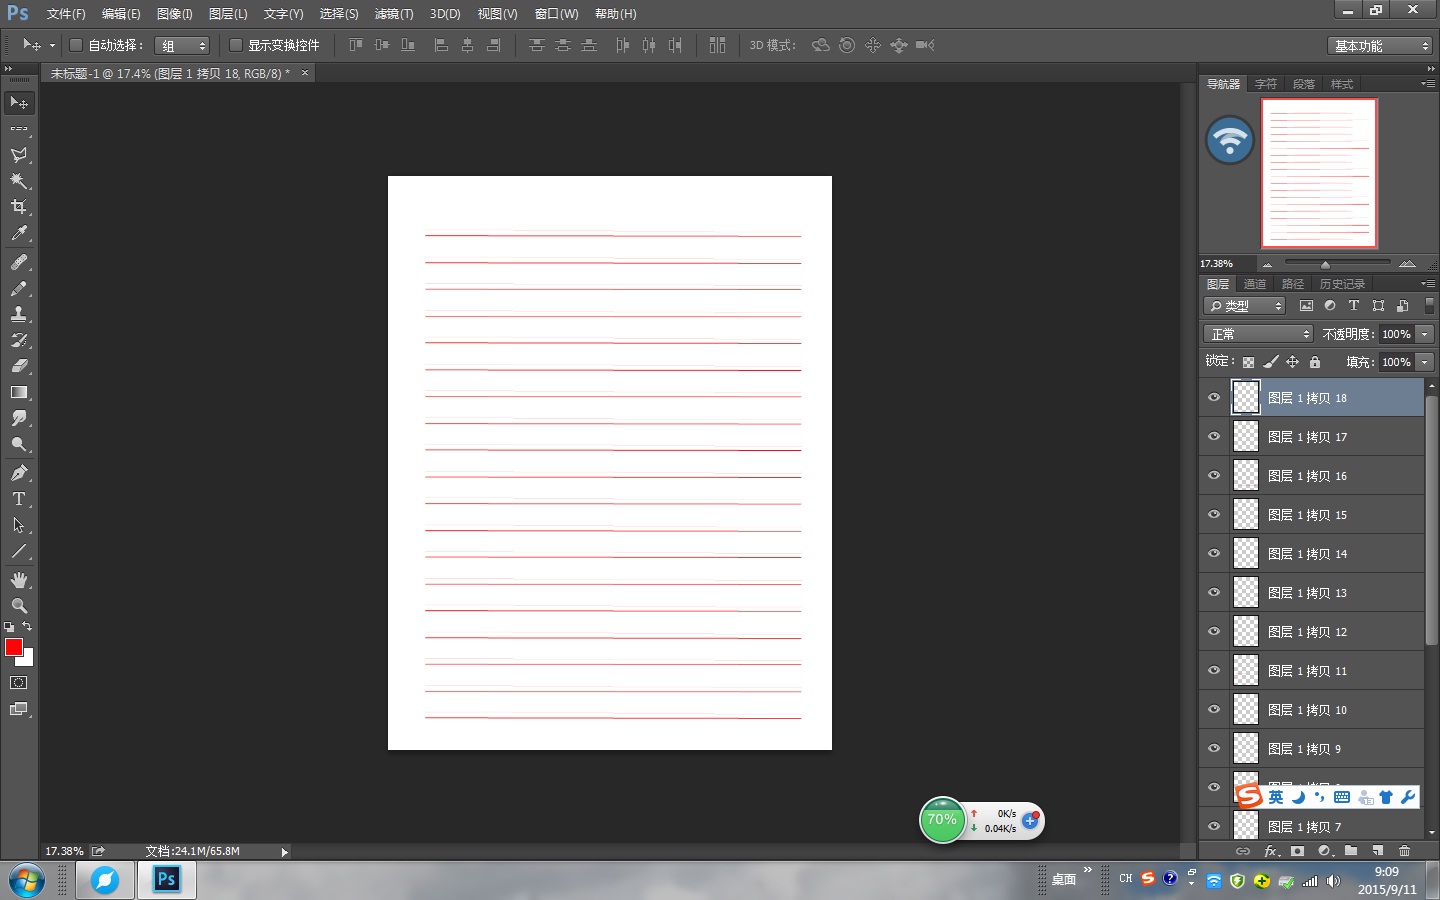Select the Hand tool

[19, 580]
